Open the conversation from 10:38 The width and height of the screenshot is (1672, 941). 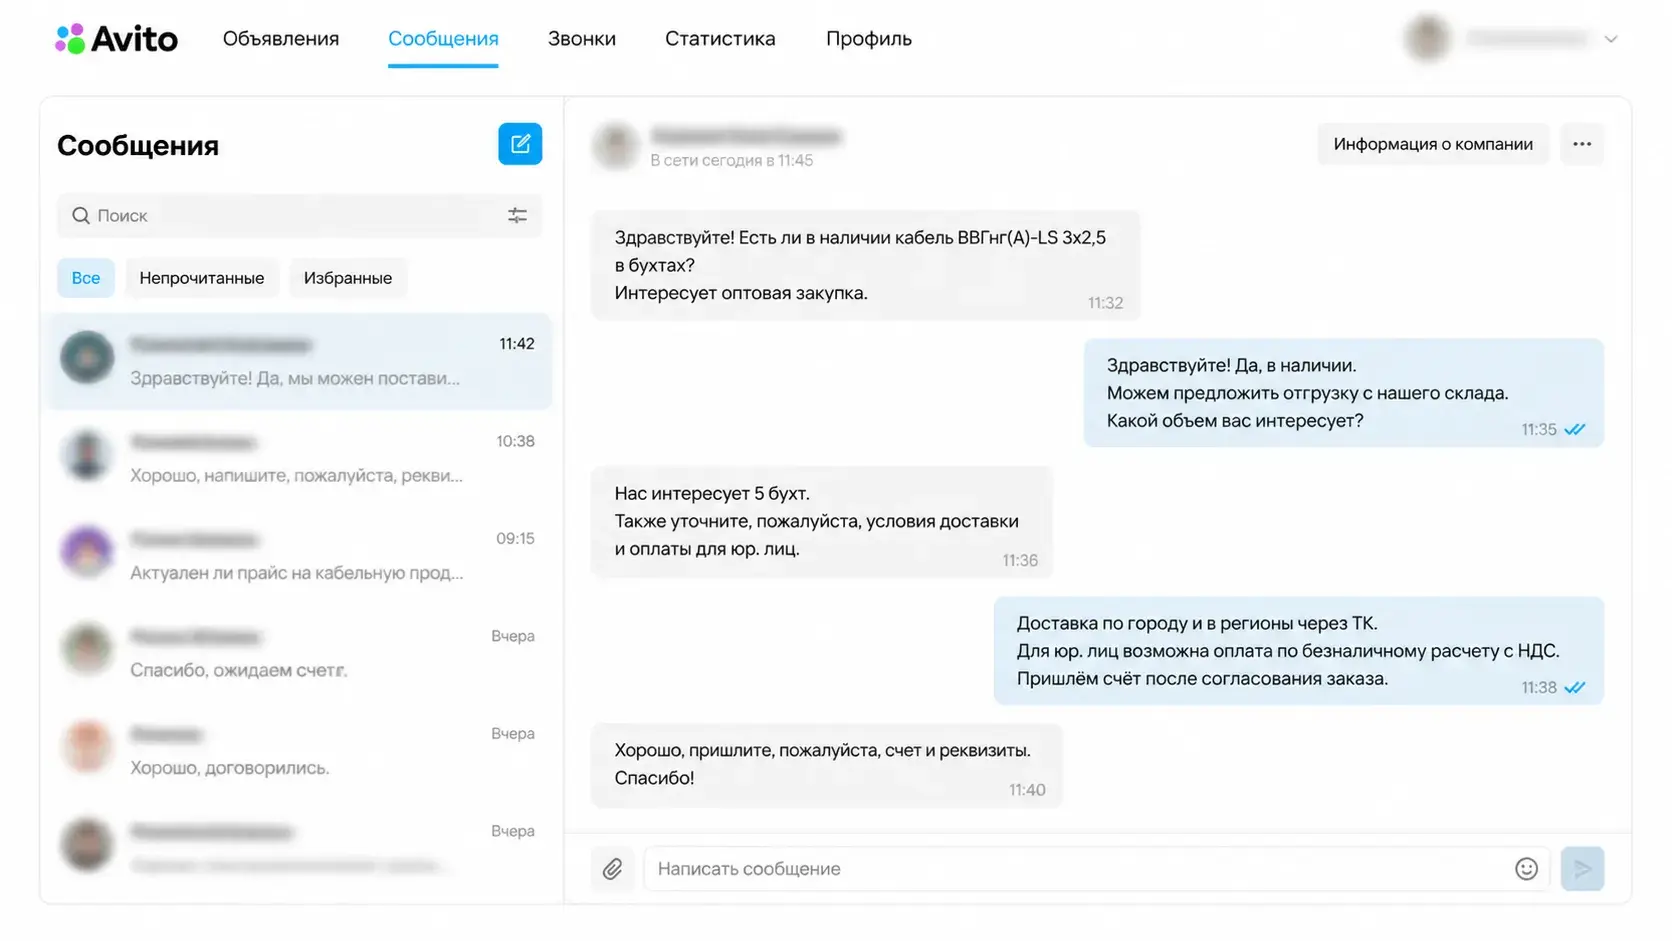click(x=299, y=458)
